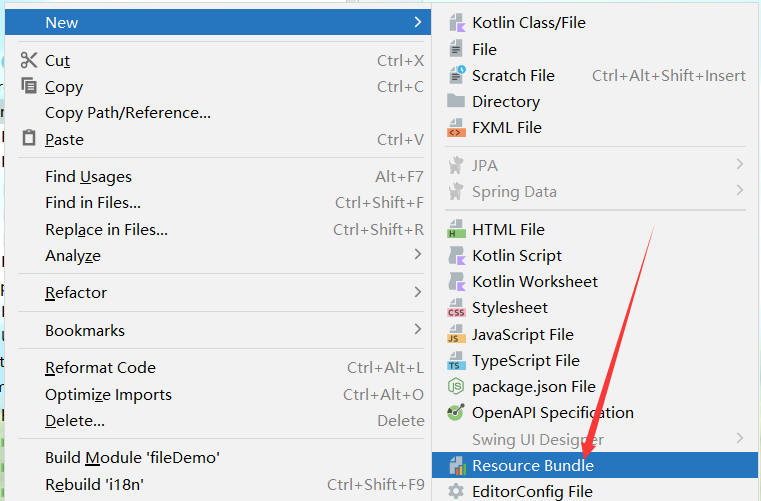The height and width of the screenshot is (501, 761).
Task: Click the Kotlin Class/File icon
Action: tap(456, 22)
